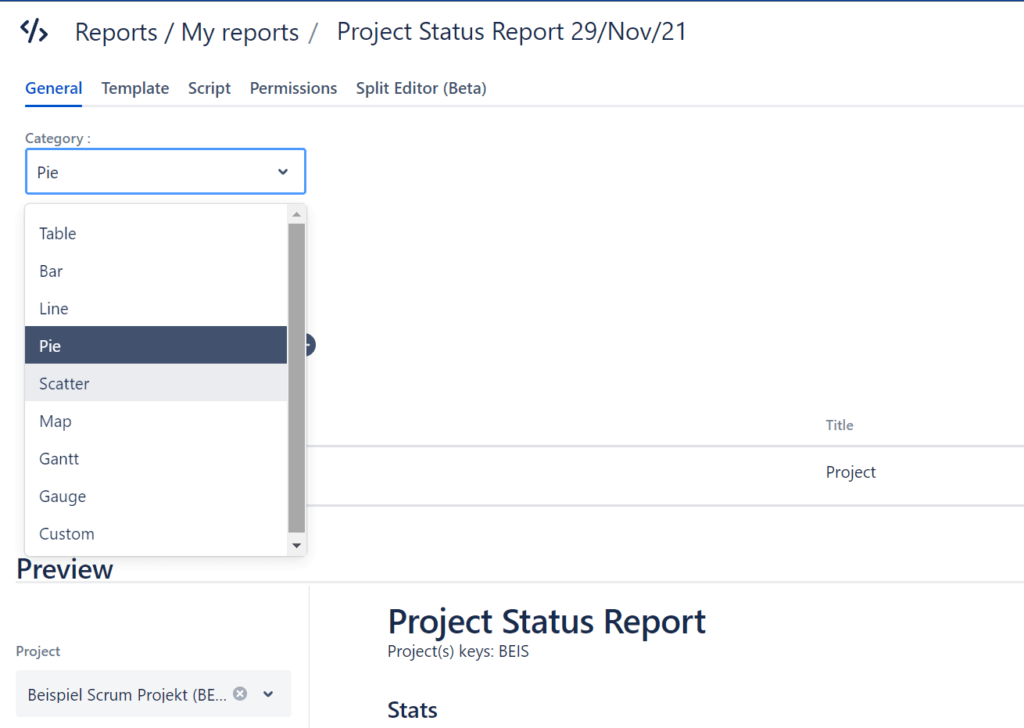Select Custom category option

point(66,534)
